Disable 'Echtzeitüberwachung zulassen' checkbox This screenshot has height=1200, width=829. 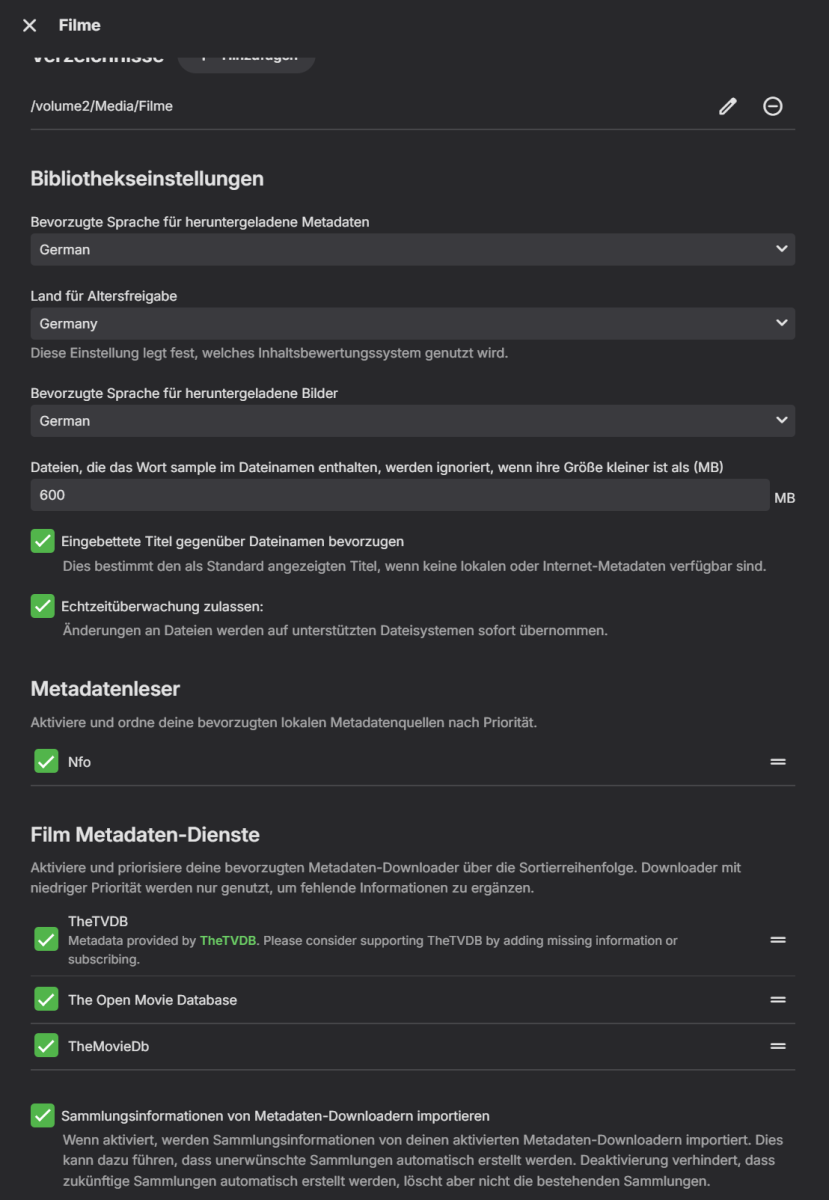click(x=43, y=606)
